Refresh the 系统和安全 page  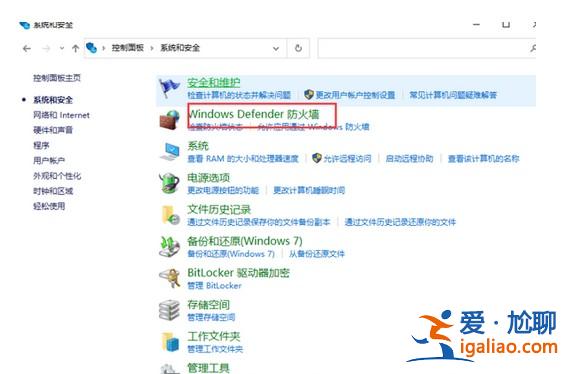(298, 48)
